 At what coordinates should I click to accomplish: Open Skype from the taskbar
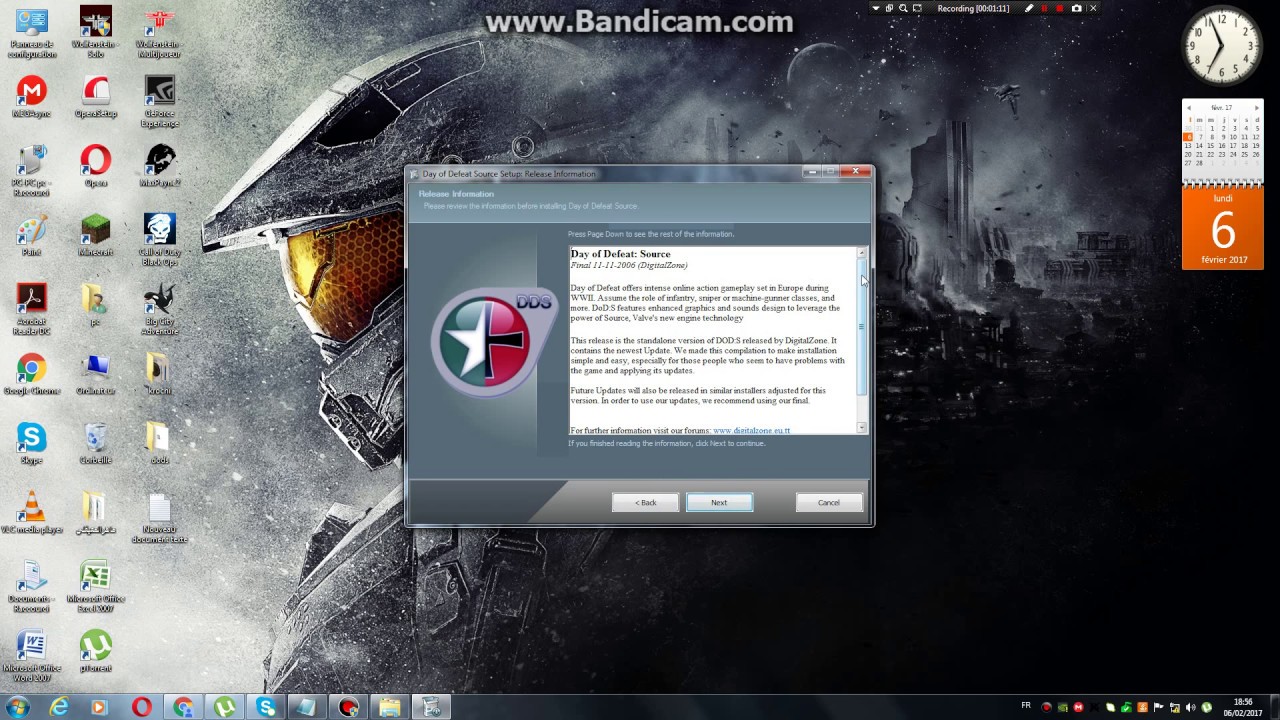pyautogui.click(x=266, y=707)
